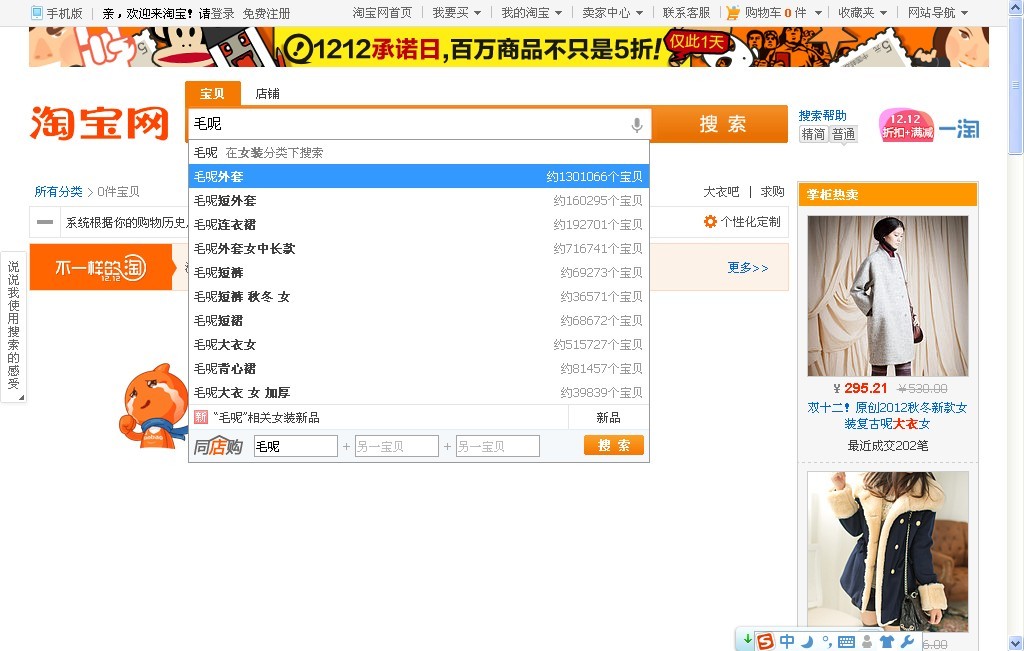
Task: Search 毛呢 within the 女装 category
Action: (419, 153)
